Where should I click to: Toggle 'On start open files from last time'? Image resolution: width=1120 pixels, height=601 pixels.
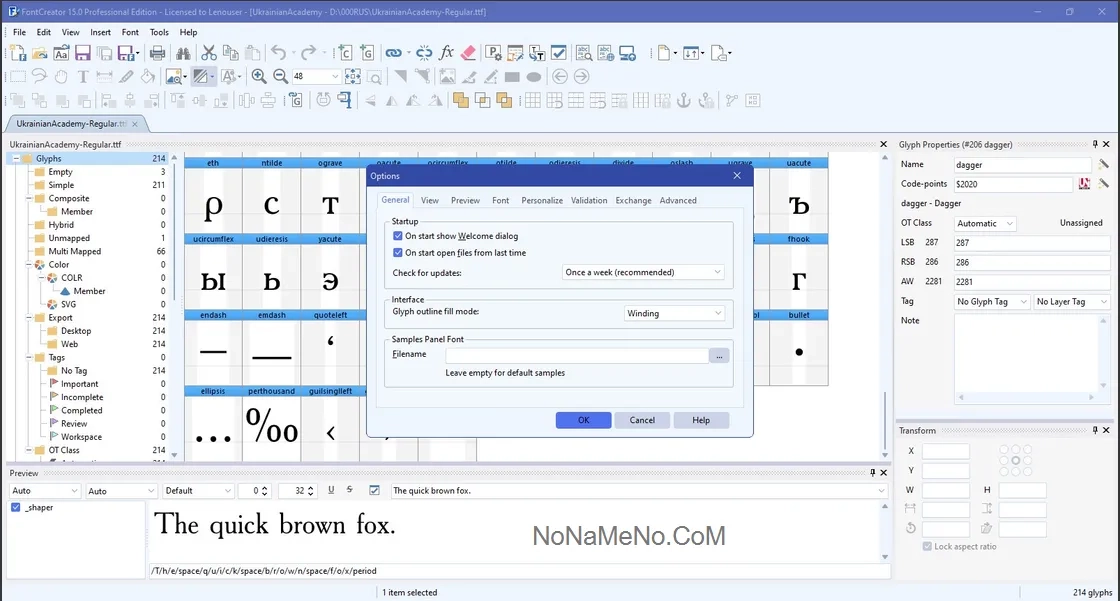pyautogui.click(x=398, y=253)
